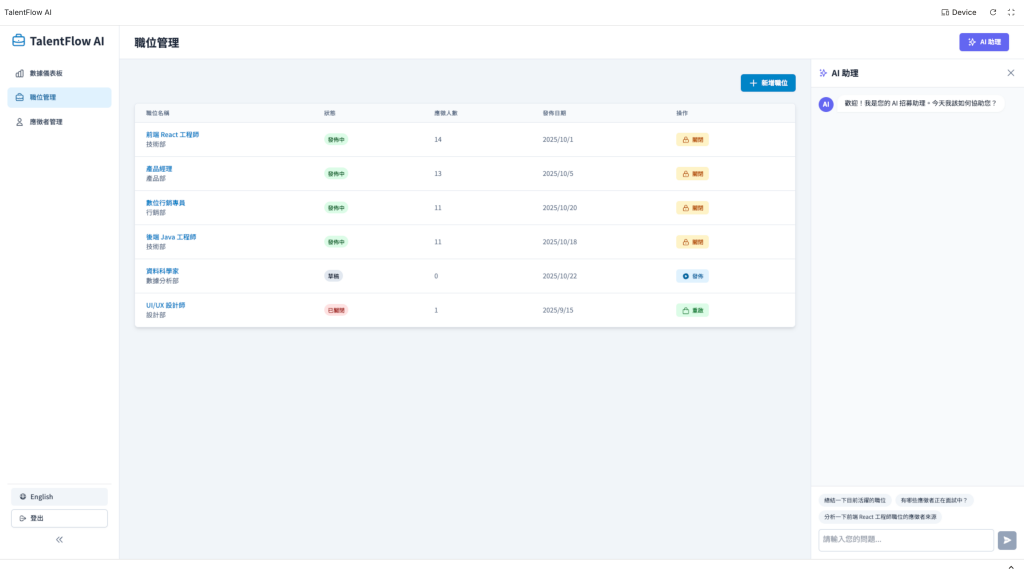This screenshot has height=576, width=1024.
Task: Click the TalentFlow AI briefcase logo
Action: (18, 40)
